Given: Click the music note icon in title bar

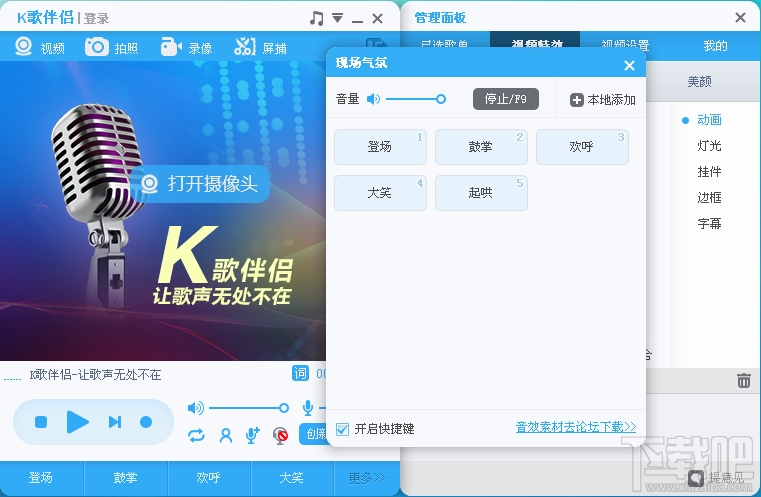Looking at the screenshot, I should click(316, 18).
